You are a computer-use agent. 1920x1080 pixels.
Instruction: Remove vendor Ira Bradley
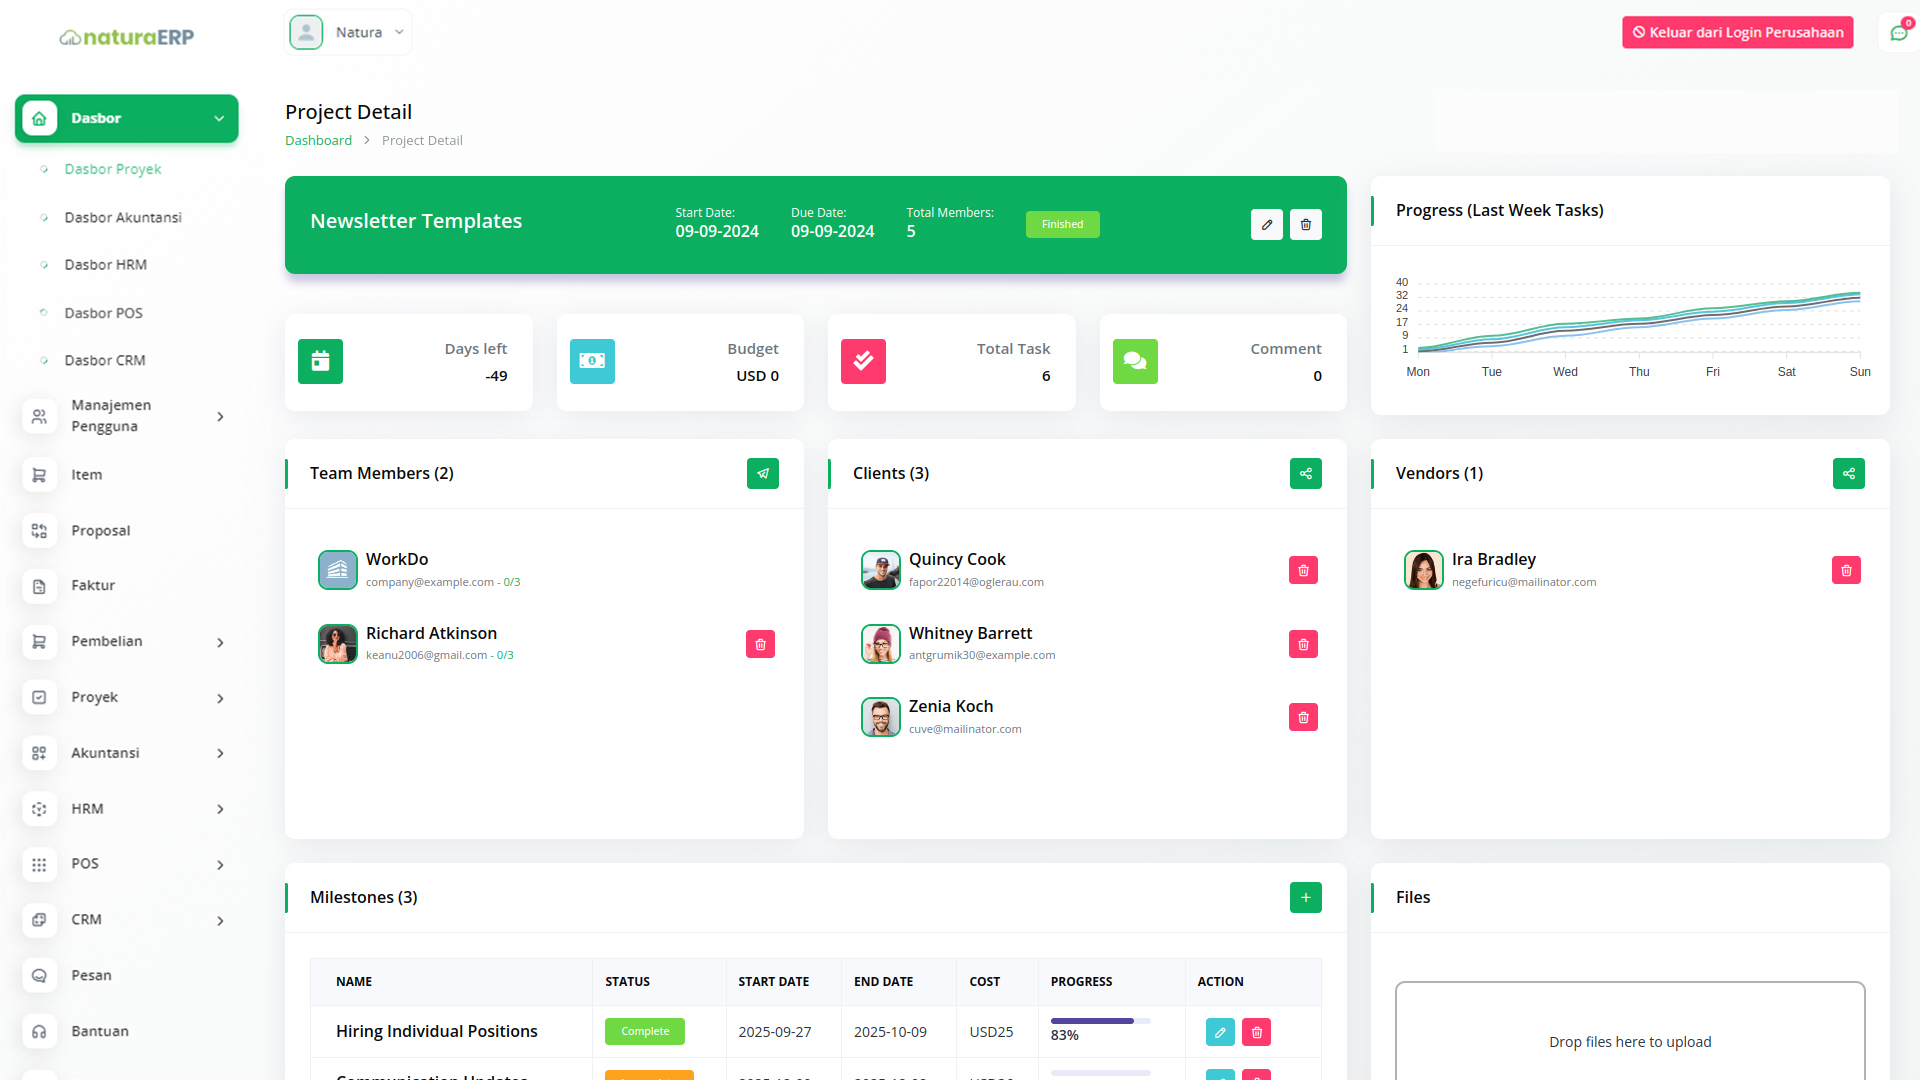(x=1846, y=571)
